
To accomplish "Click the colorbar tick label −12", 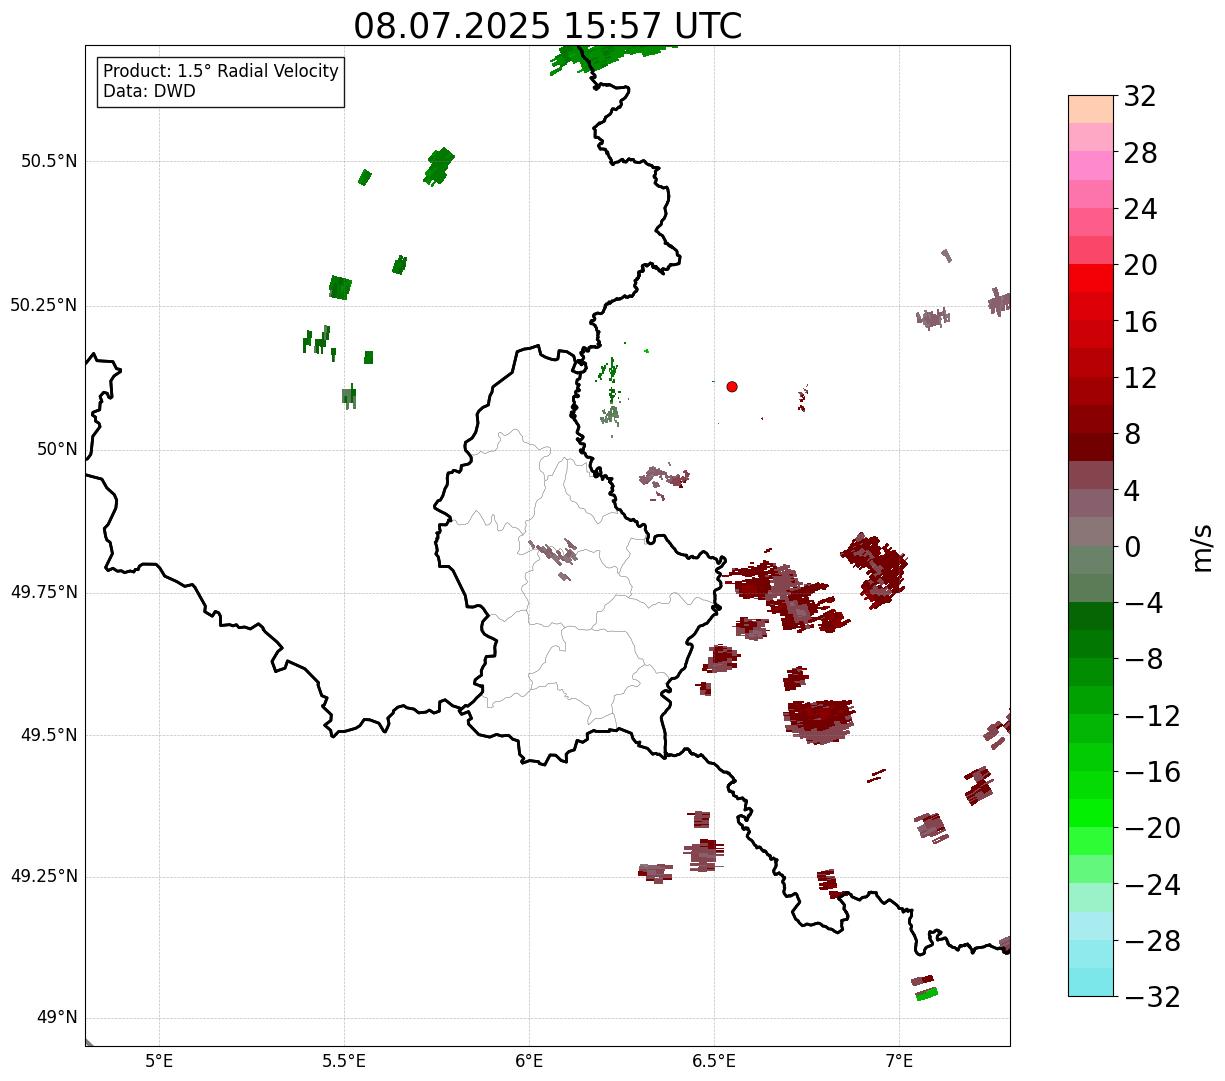I will point(1152,716).
